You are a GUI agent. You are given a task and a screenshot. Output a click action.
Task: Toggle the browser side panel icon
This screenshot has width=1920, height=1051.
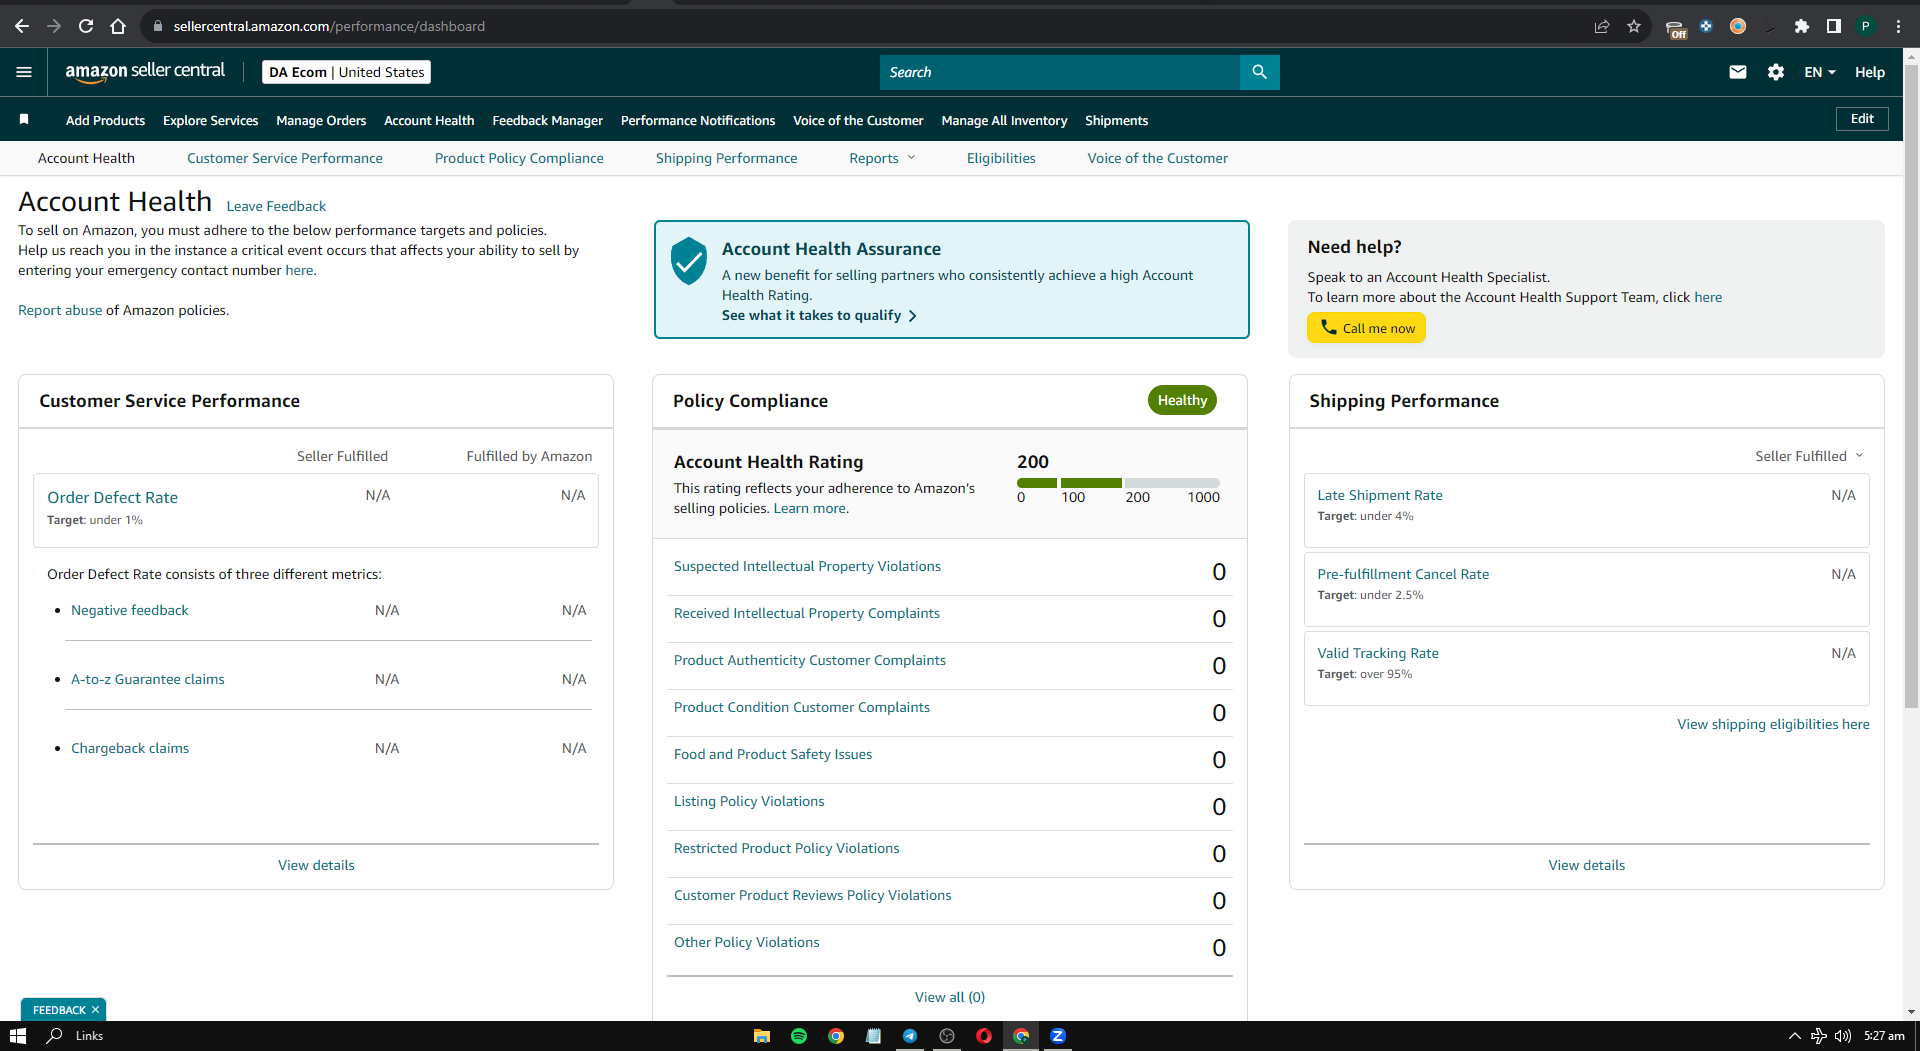tap(1834, 26)
